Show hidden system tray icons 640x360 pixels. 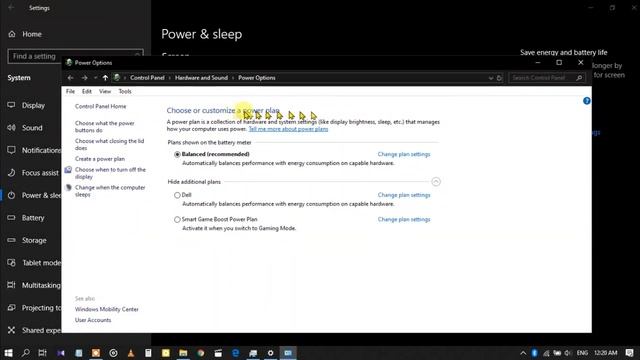(523, 353)
